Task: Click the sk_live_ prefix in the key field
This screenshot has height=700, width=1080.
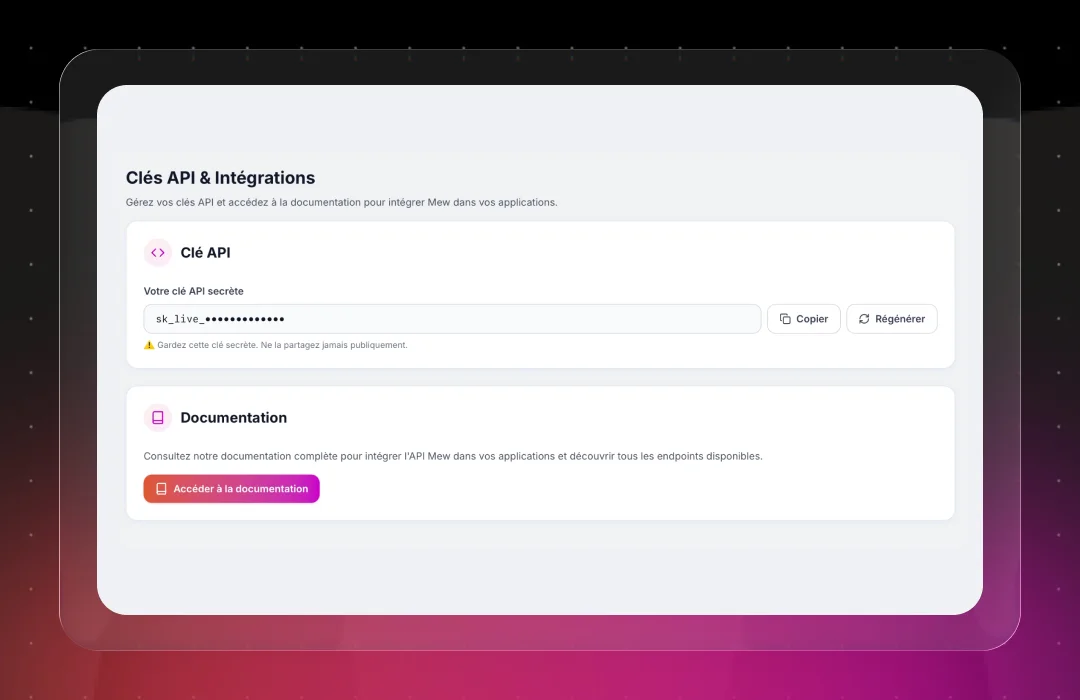Action: click(x=178, y=318)
